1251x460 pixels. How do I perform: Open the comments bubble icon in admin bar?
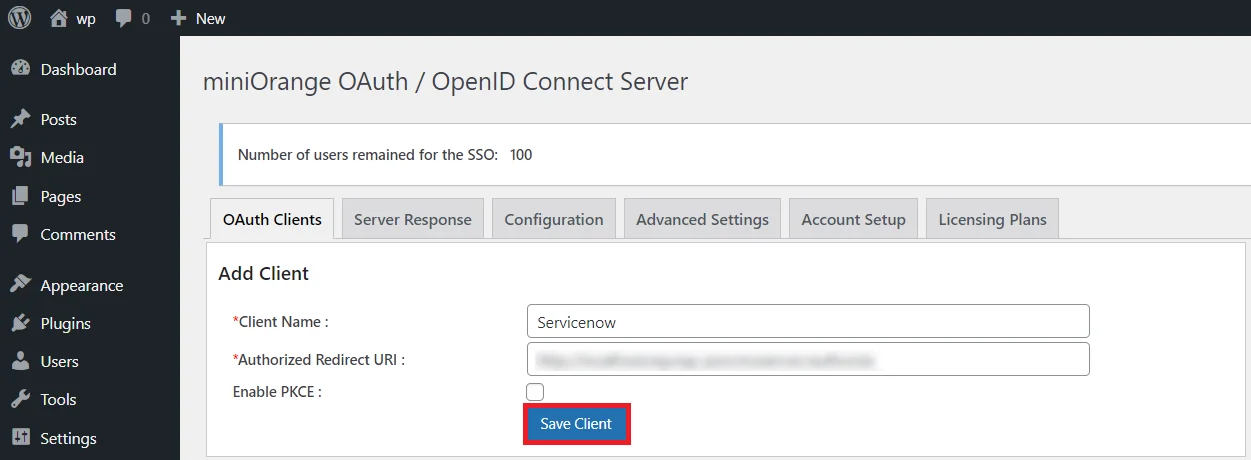pyautogui.click(x=124, y=19)
